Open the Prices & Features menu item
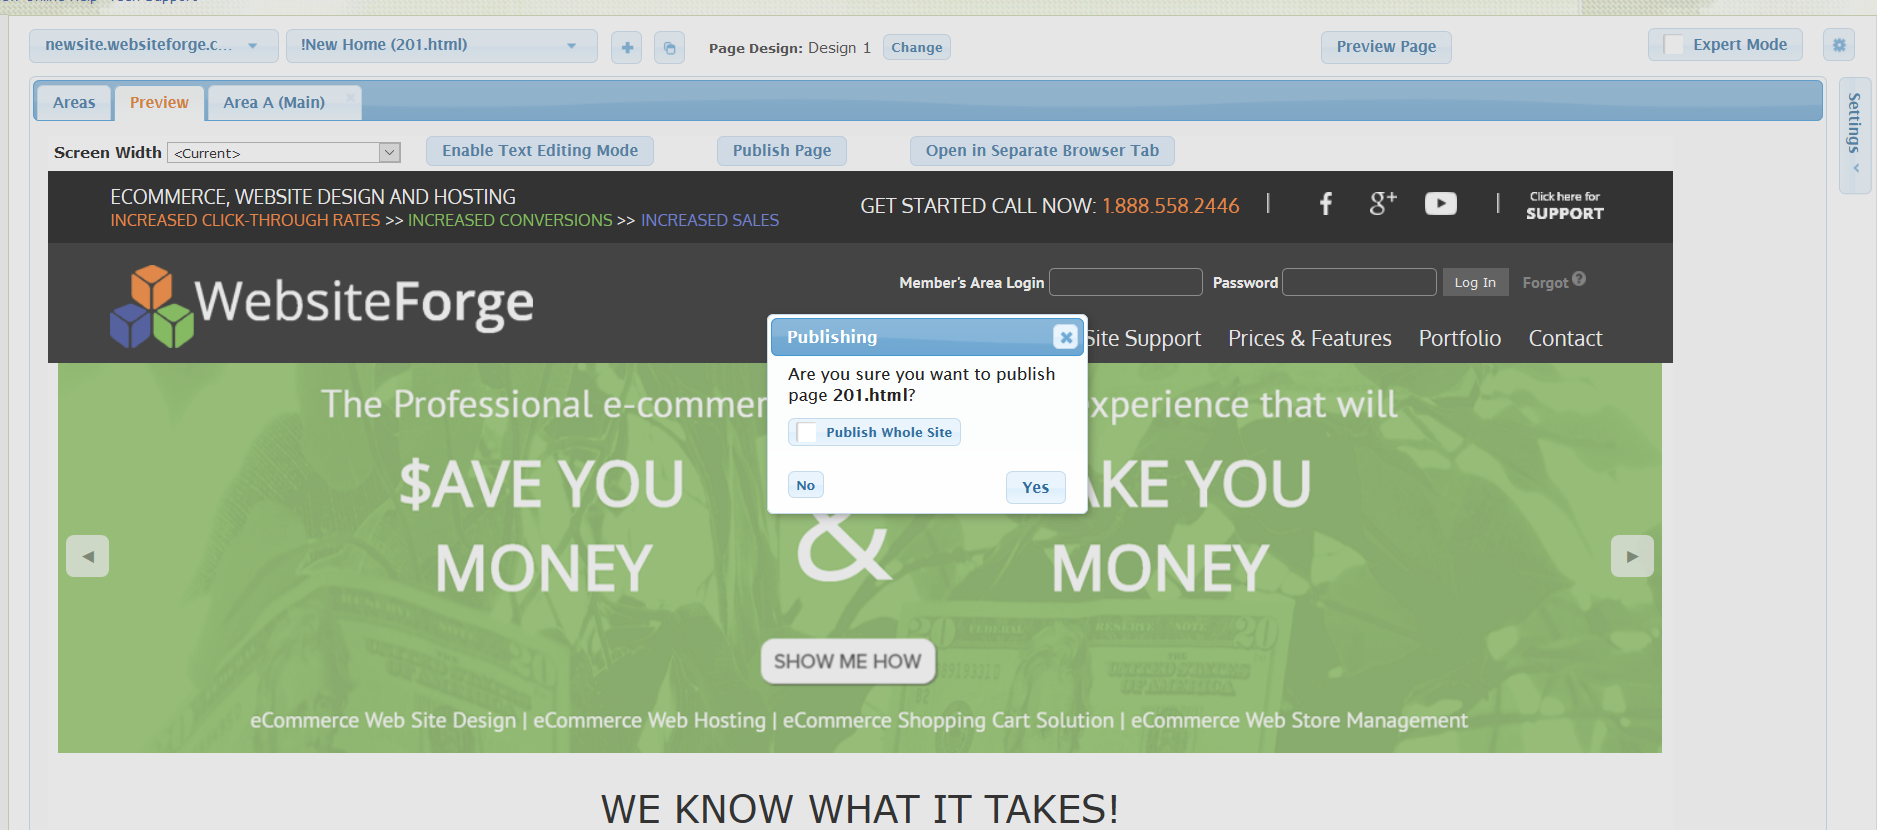Image resolution: width=1877 pixels, height=830 pixels. 1310,338
